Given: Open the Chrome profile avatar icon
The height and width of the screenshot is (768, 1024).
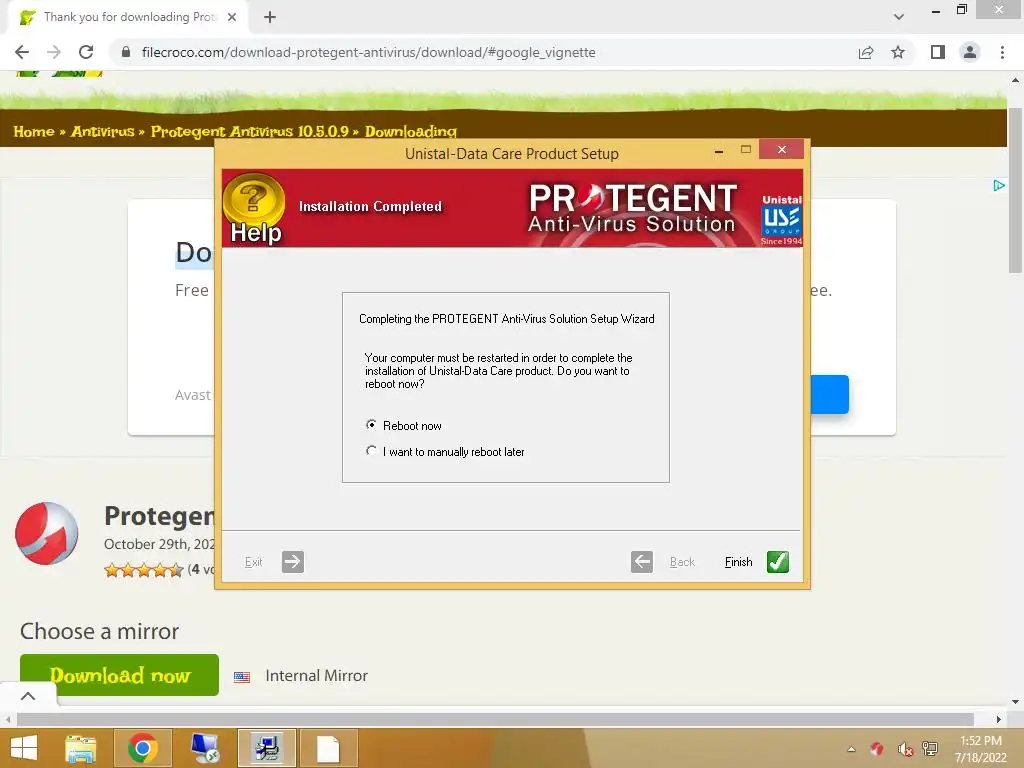Looking at the screenshot, I should pyautogui.click(x=970, y=52).
